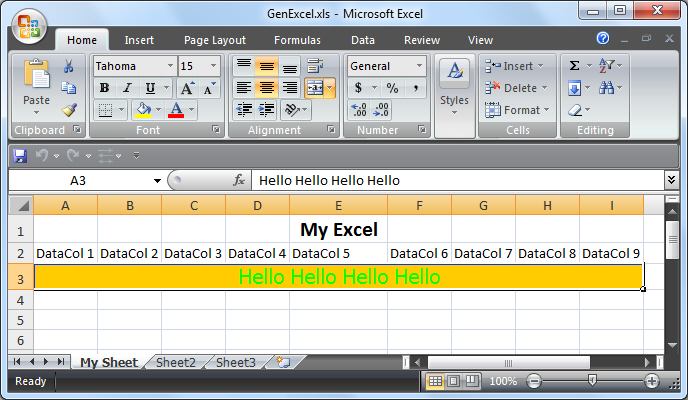This screenshot has width=688, height=400.
Task: Expand the Styles gallery
Action: click(x=455, y=113)
